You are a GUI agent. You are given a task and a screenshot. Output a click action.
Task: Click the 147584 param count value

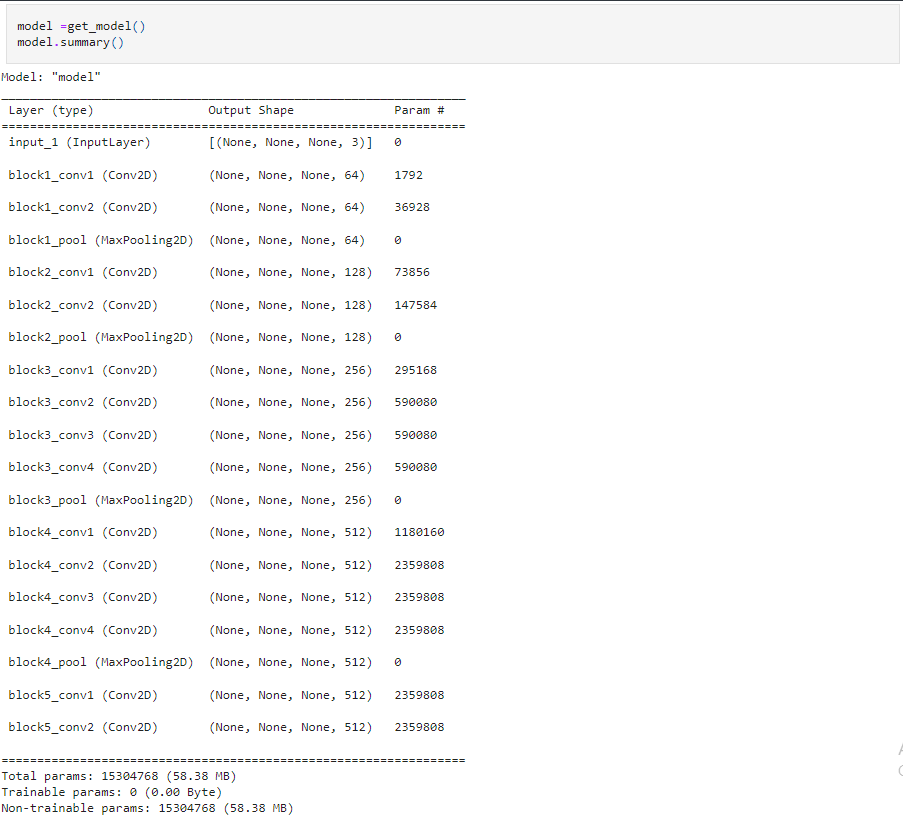tap(415, 305)
